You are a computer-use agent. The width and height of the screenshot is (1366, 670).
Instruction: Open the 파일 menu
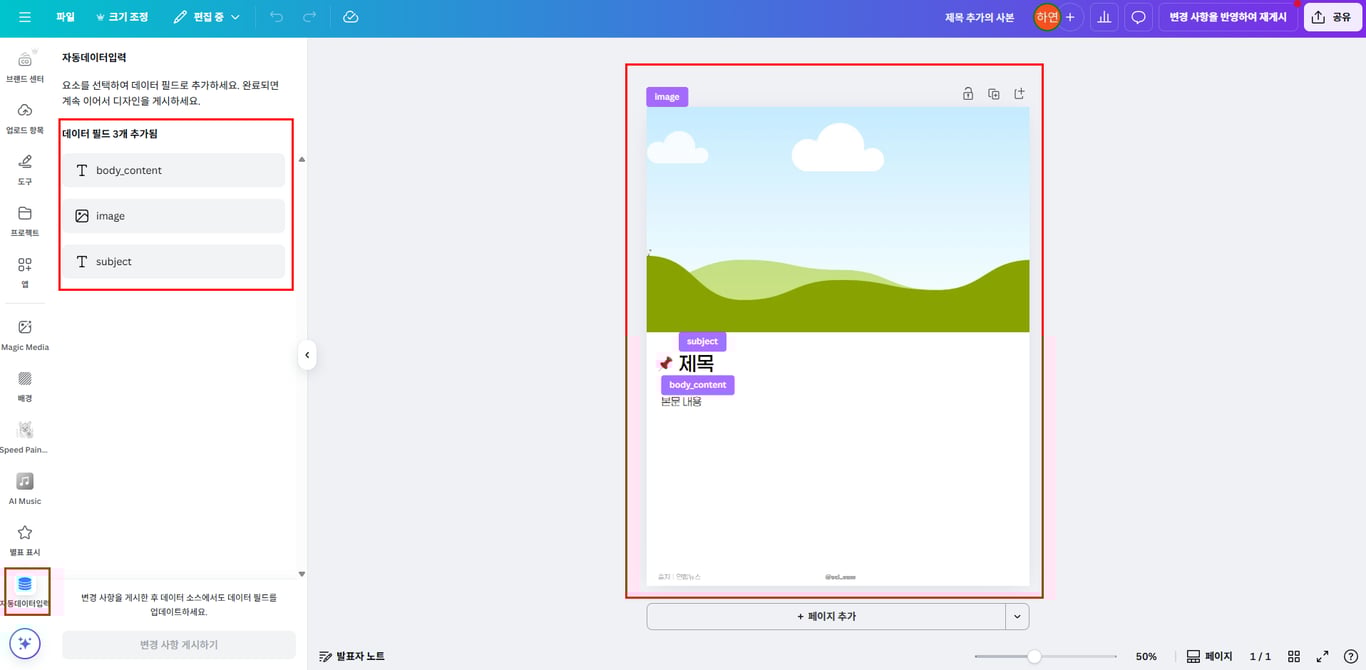[65, 17]
